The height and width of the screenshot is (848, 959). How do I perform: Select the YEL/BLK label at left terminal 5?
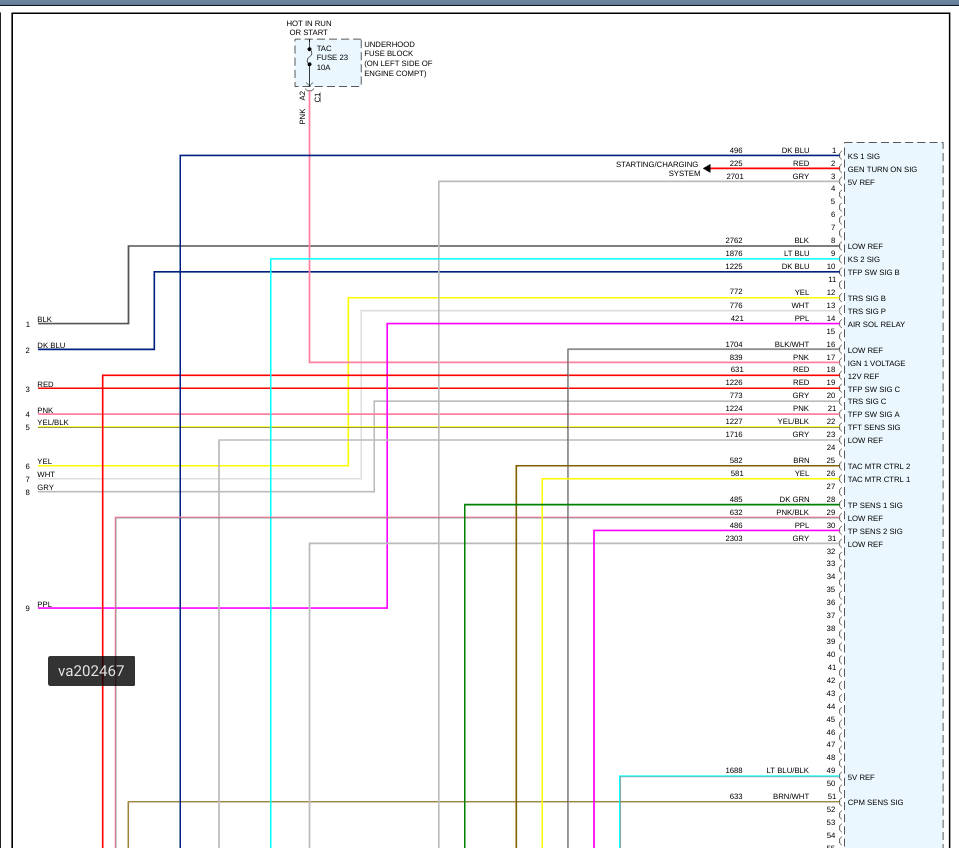point(53,422)
